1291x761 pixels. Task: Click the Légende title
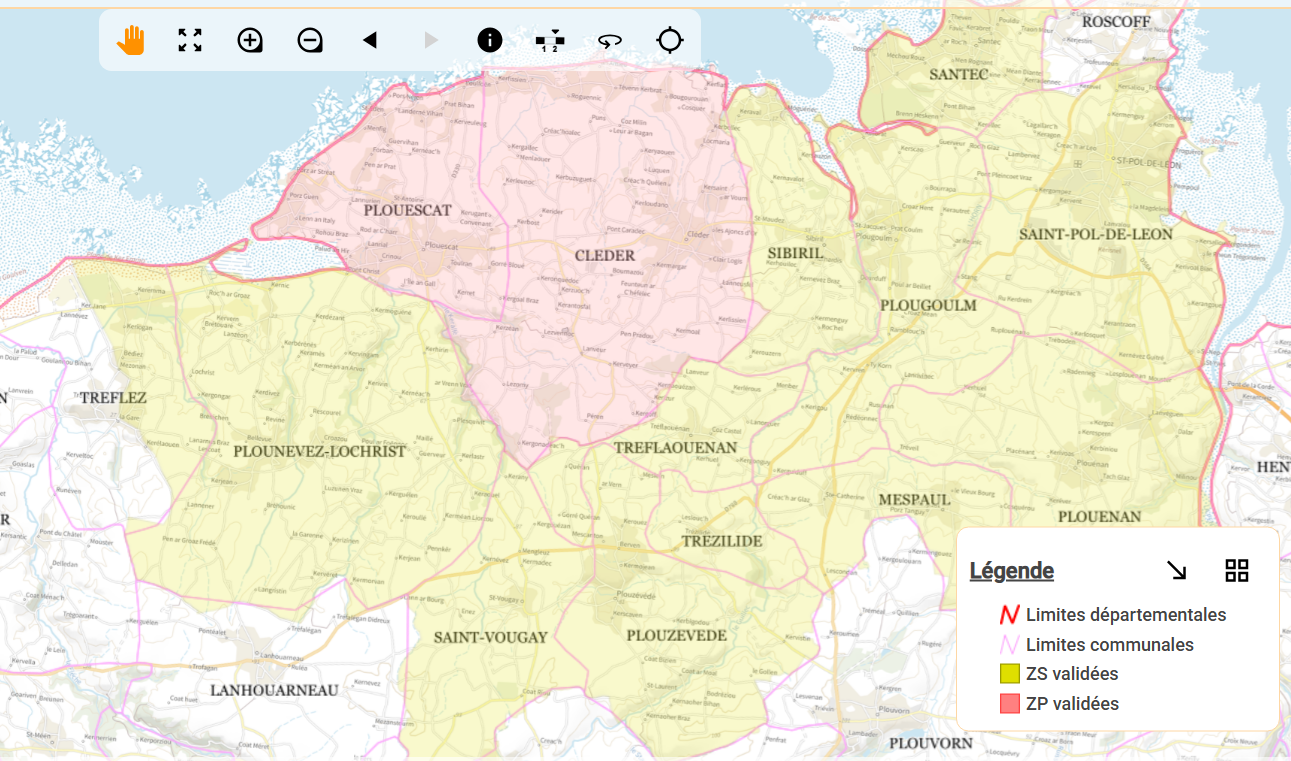point(1011,571)
